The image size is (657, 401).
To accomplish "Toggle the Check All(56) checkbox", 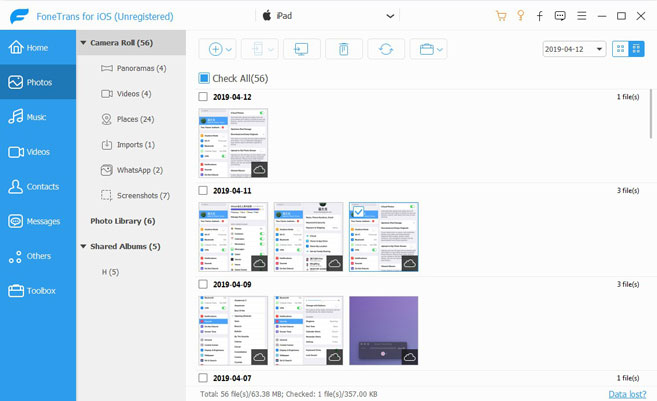I will [x=204, y=78].
